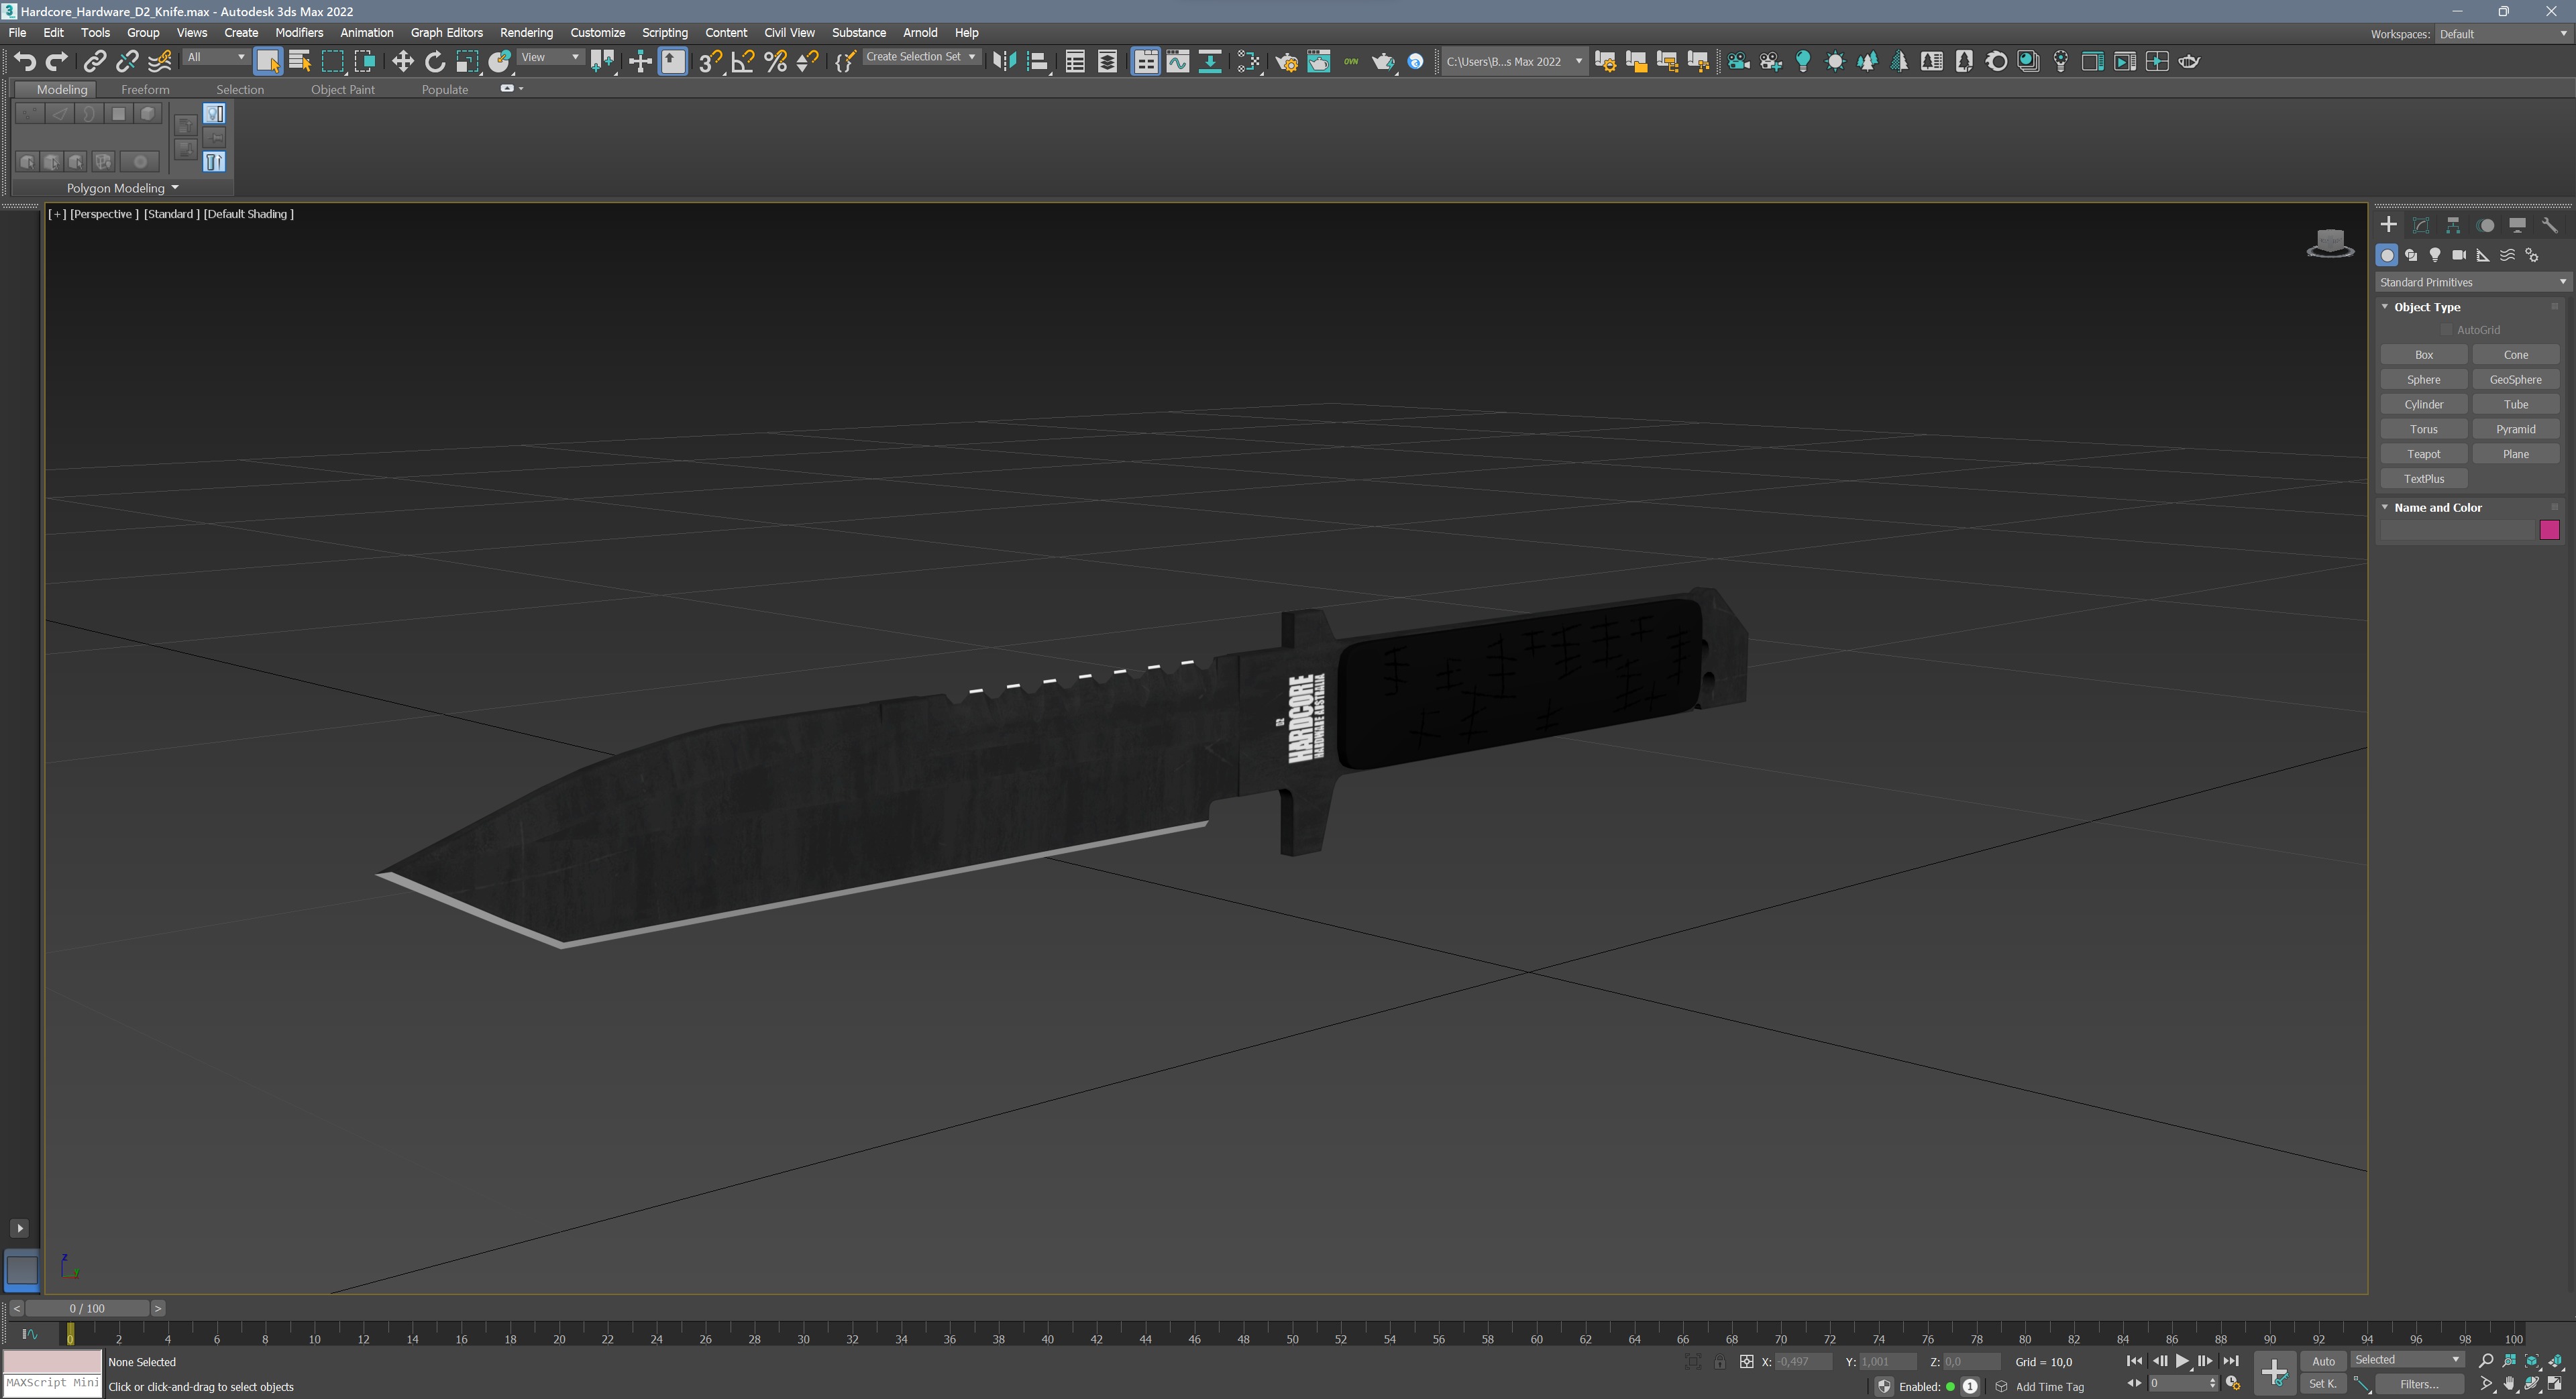The height and width of the screenshot is (1399, 2576).
Task: Click the TextPlus button
Action: 2423,479
